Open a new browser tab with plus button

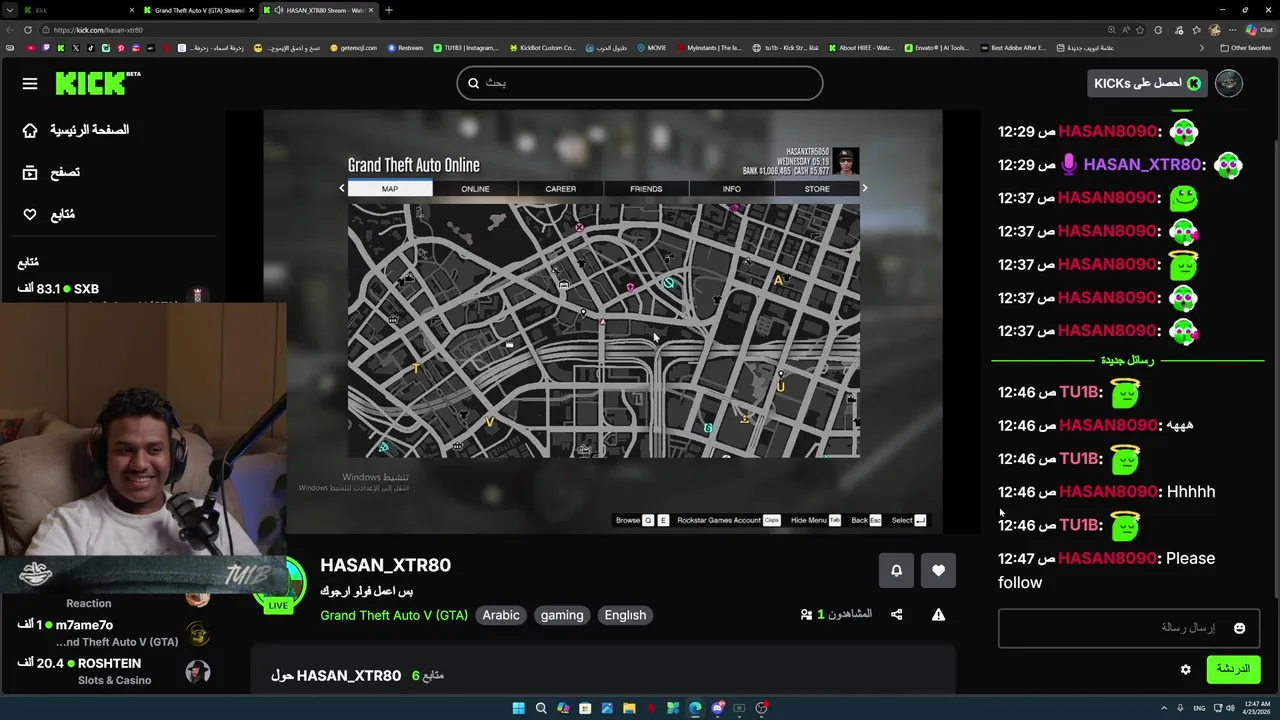389,10
